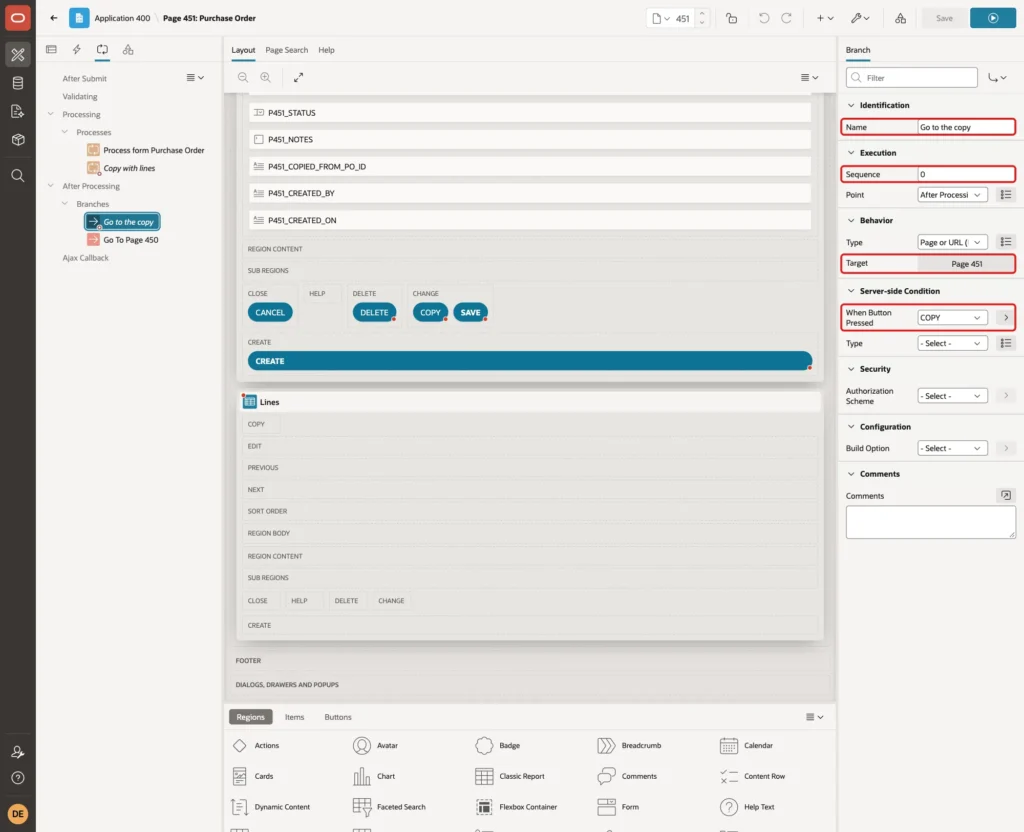This screenshot has height=832, width=1024.
Task: Open the DE user avatar menu
Action: 18,814
